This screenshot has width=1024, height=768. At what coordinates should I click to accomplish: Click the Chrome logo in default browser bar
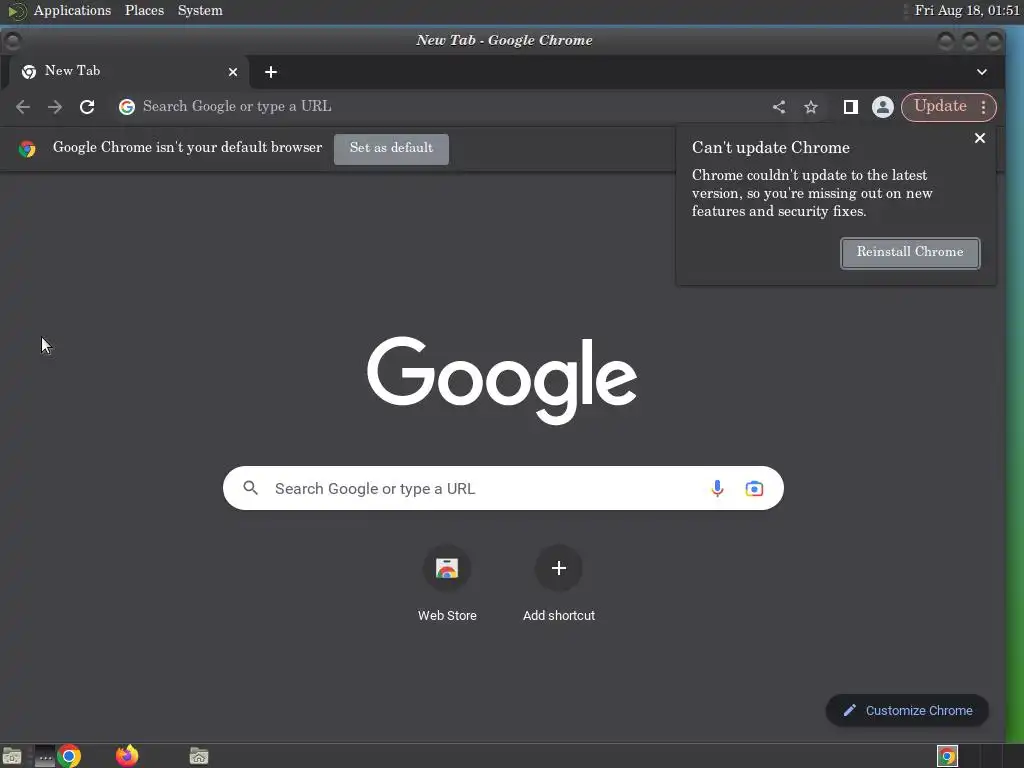point(27,149)
